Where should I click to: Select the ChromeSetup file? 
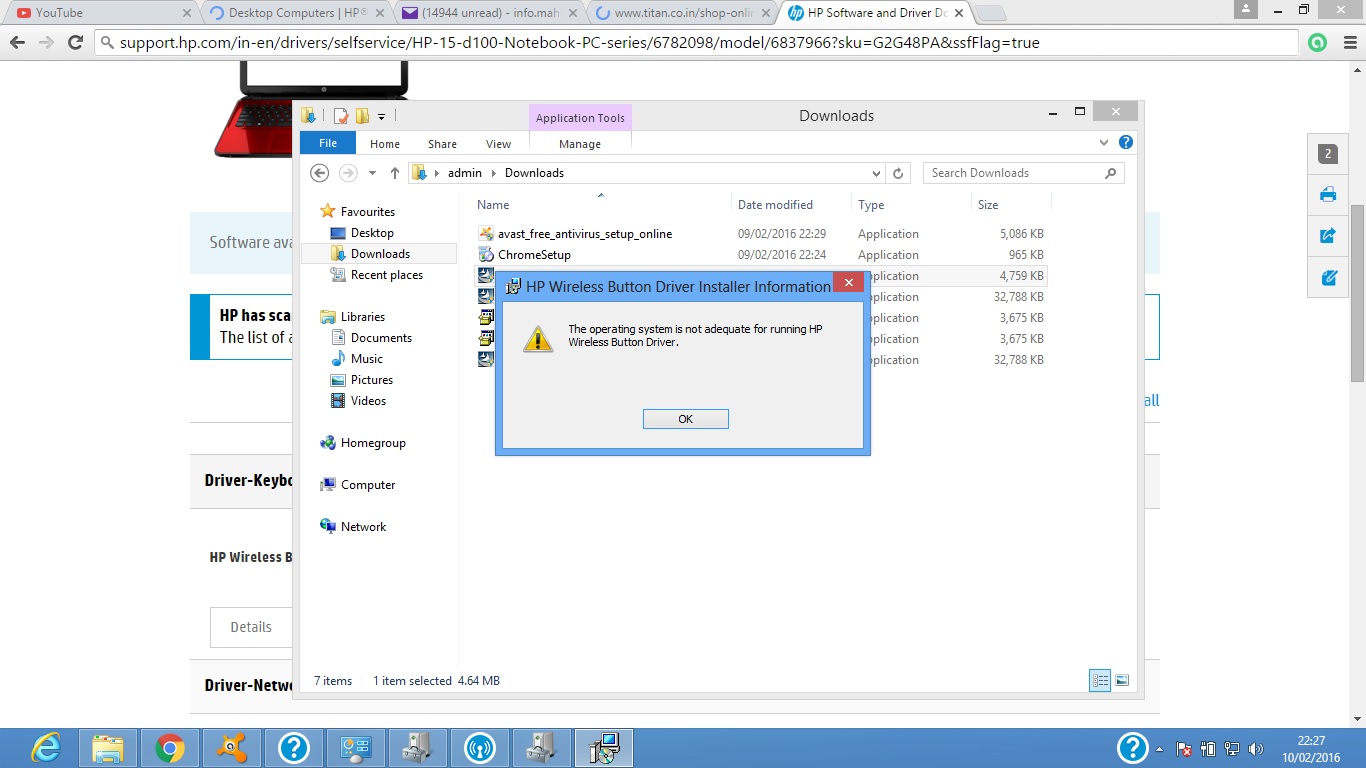coord(534,255)
